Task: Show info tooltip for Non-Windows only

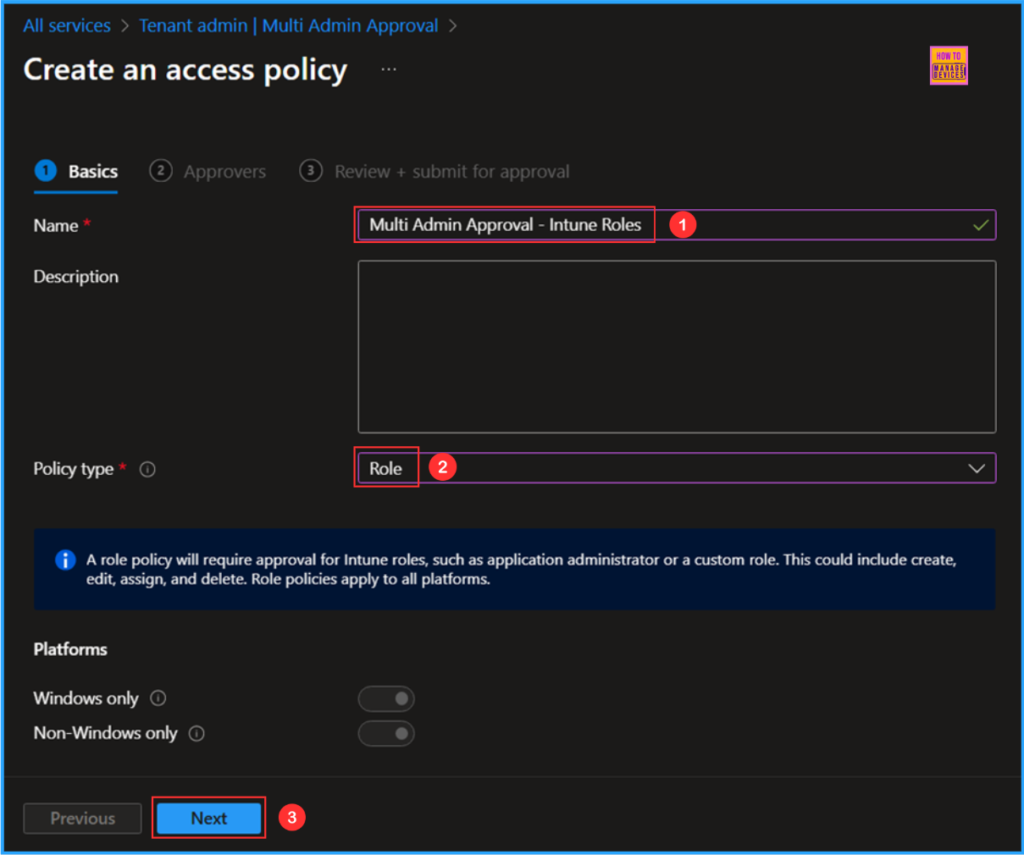Action: 197,734
